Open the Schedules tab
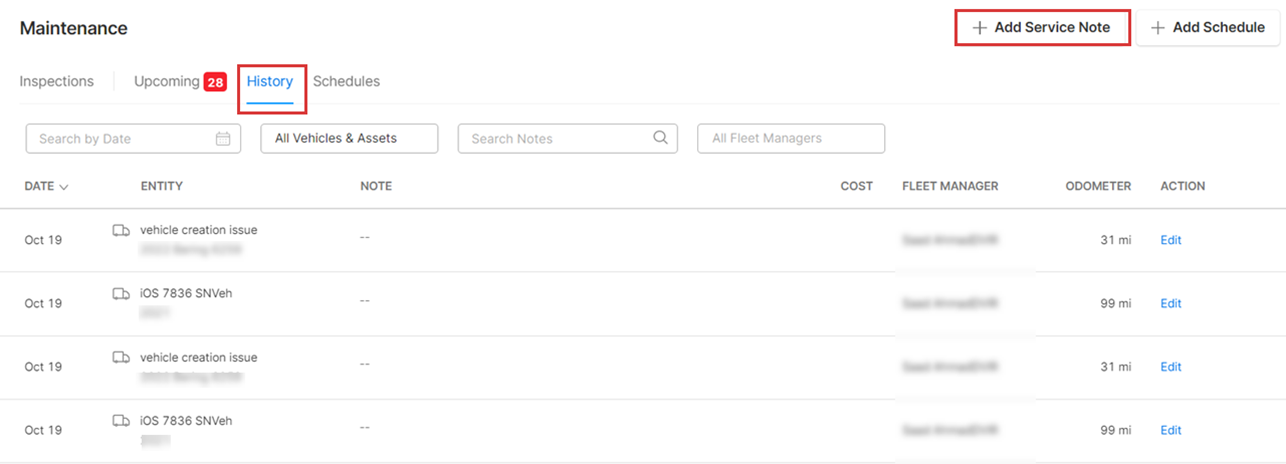1286x464 pixels. pyautogui.click(x=346, y=81)
